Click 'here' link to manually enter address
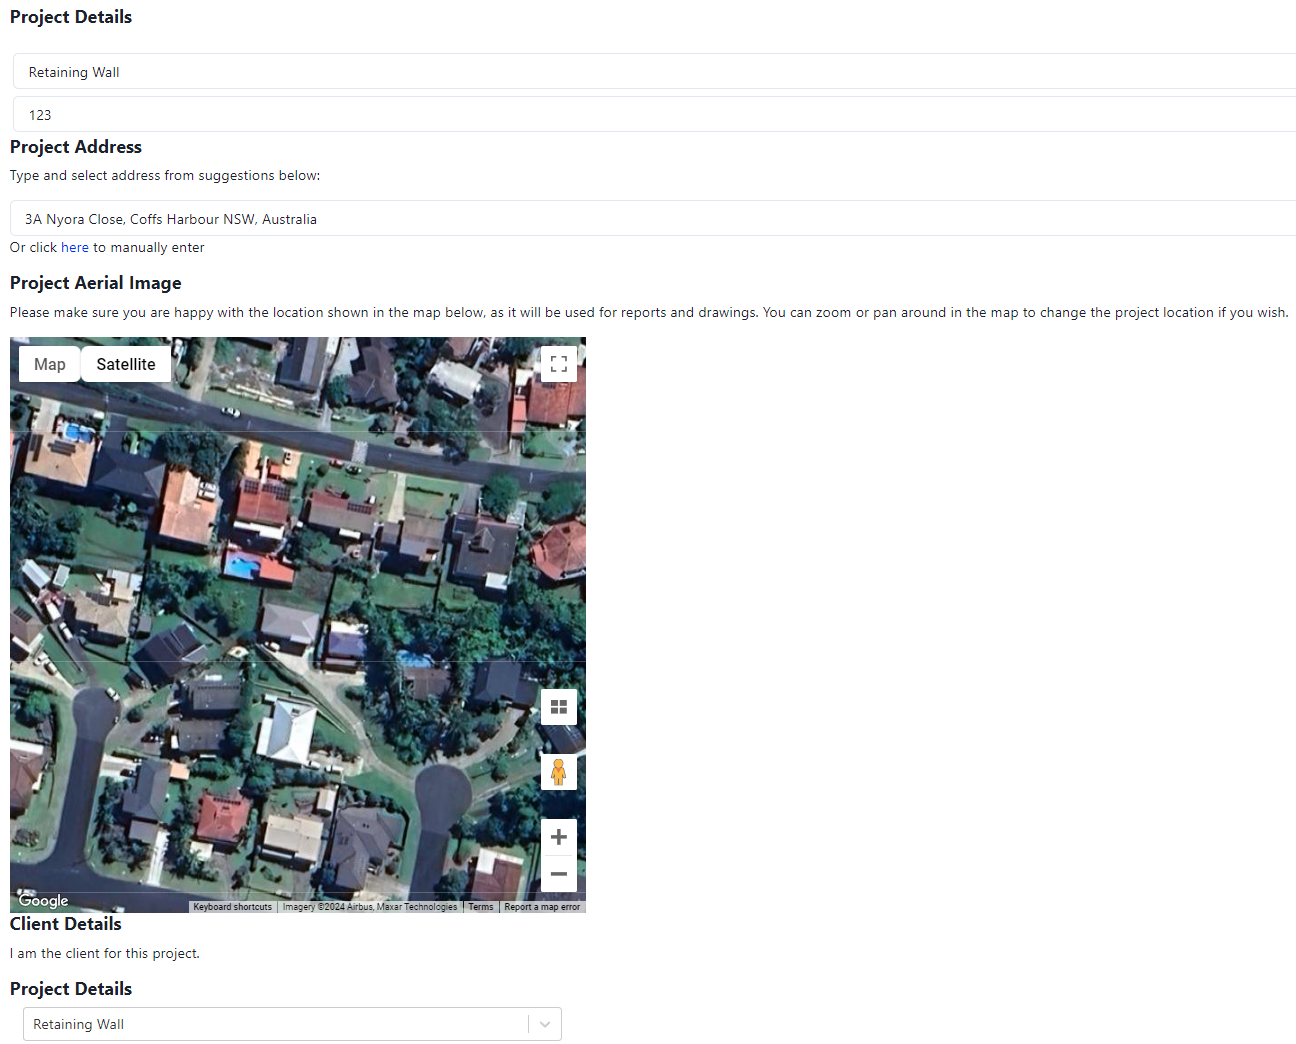Image resolution: width=1296 pixels, height=1044 pixels. [75, 247]
